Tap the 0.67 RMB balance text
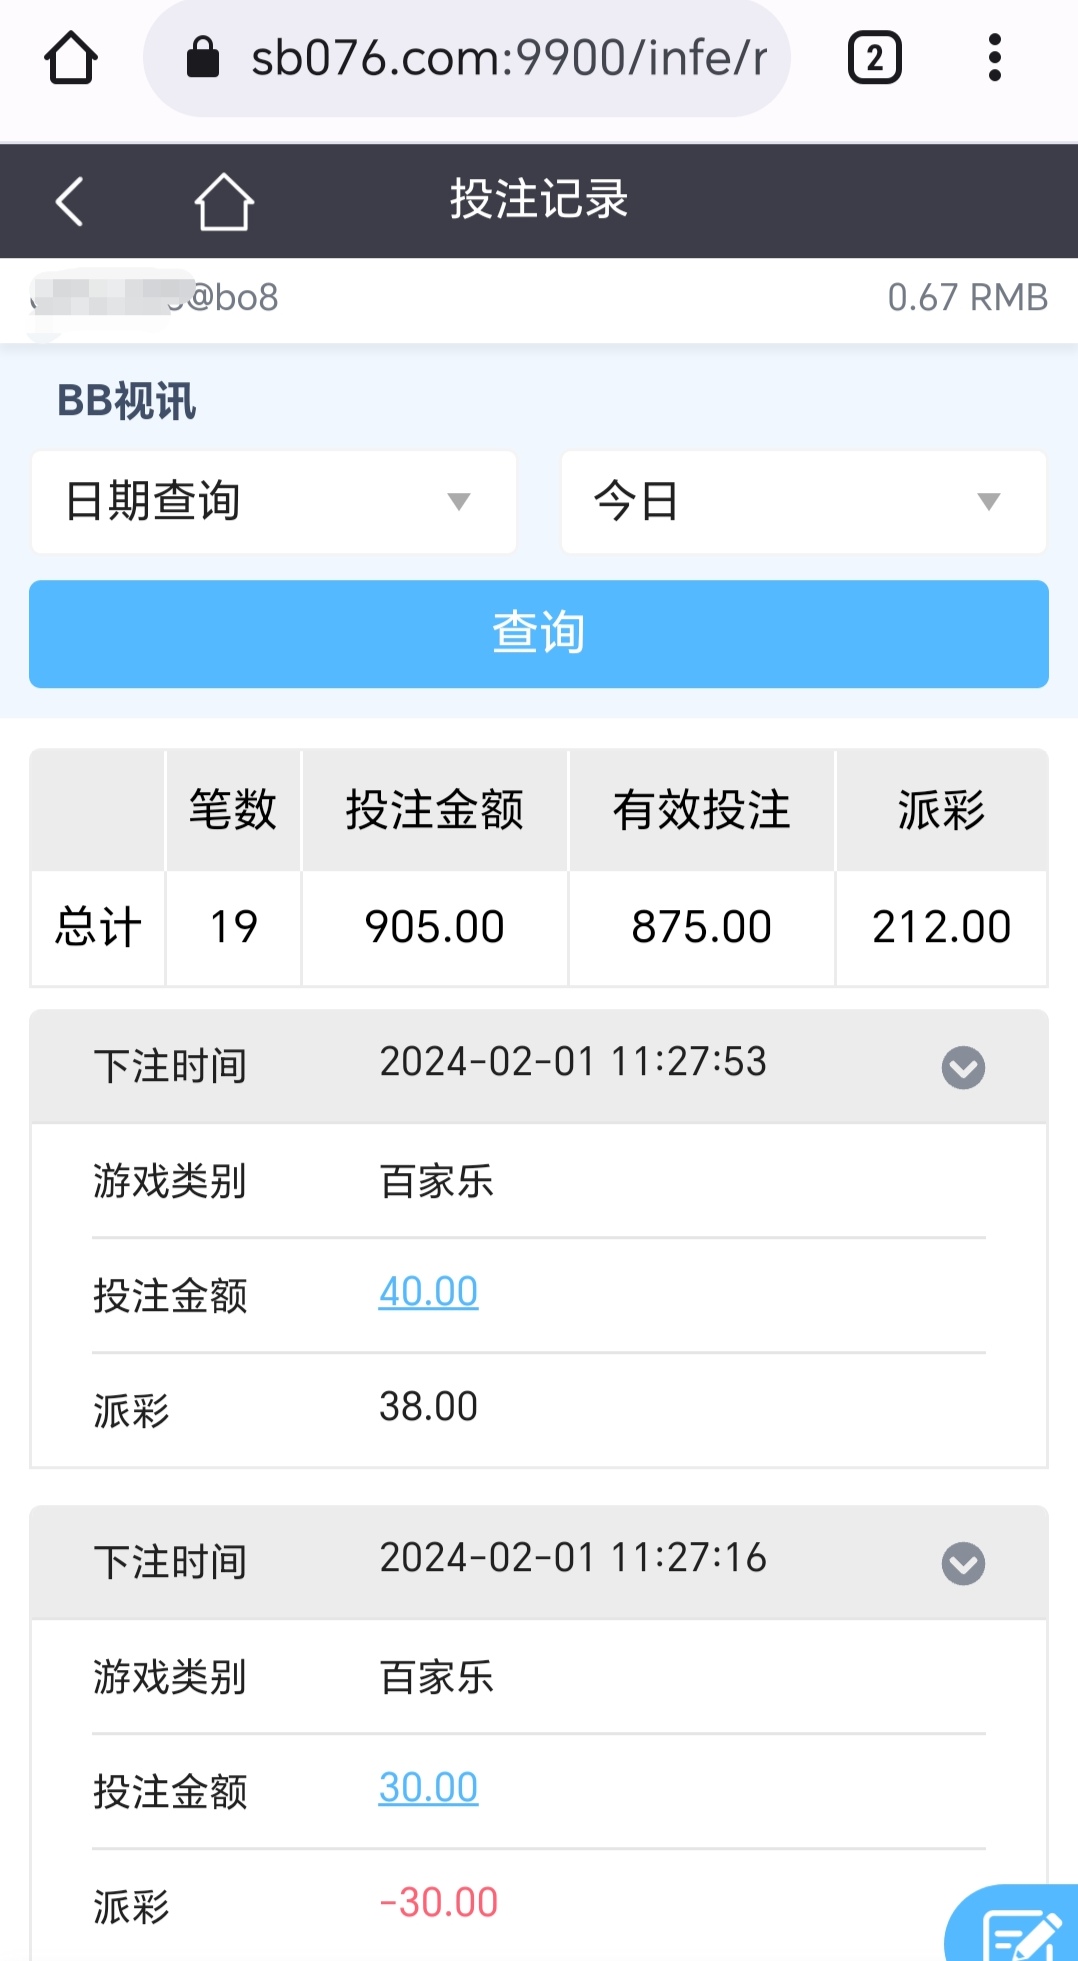The width and height of the screenshot is (1078, 1961). pos(967,298)
